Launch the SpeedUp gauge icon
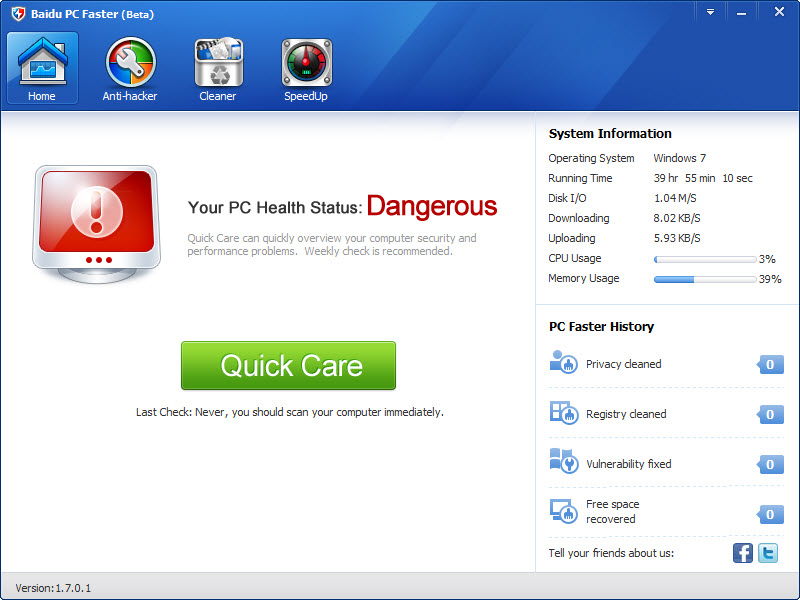The width and height of the screenshot is (800, 600). pos(306,64)
